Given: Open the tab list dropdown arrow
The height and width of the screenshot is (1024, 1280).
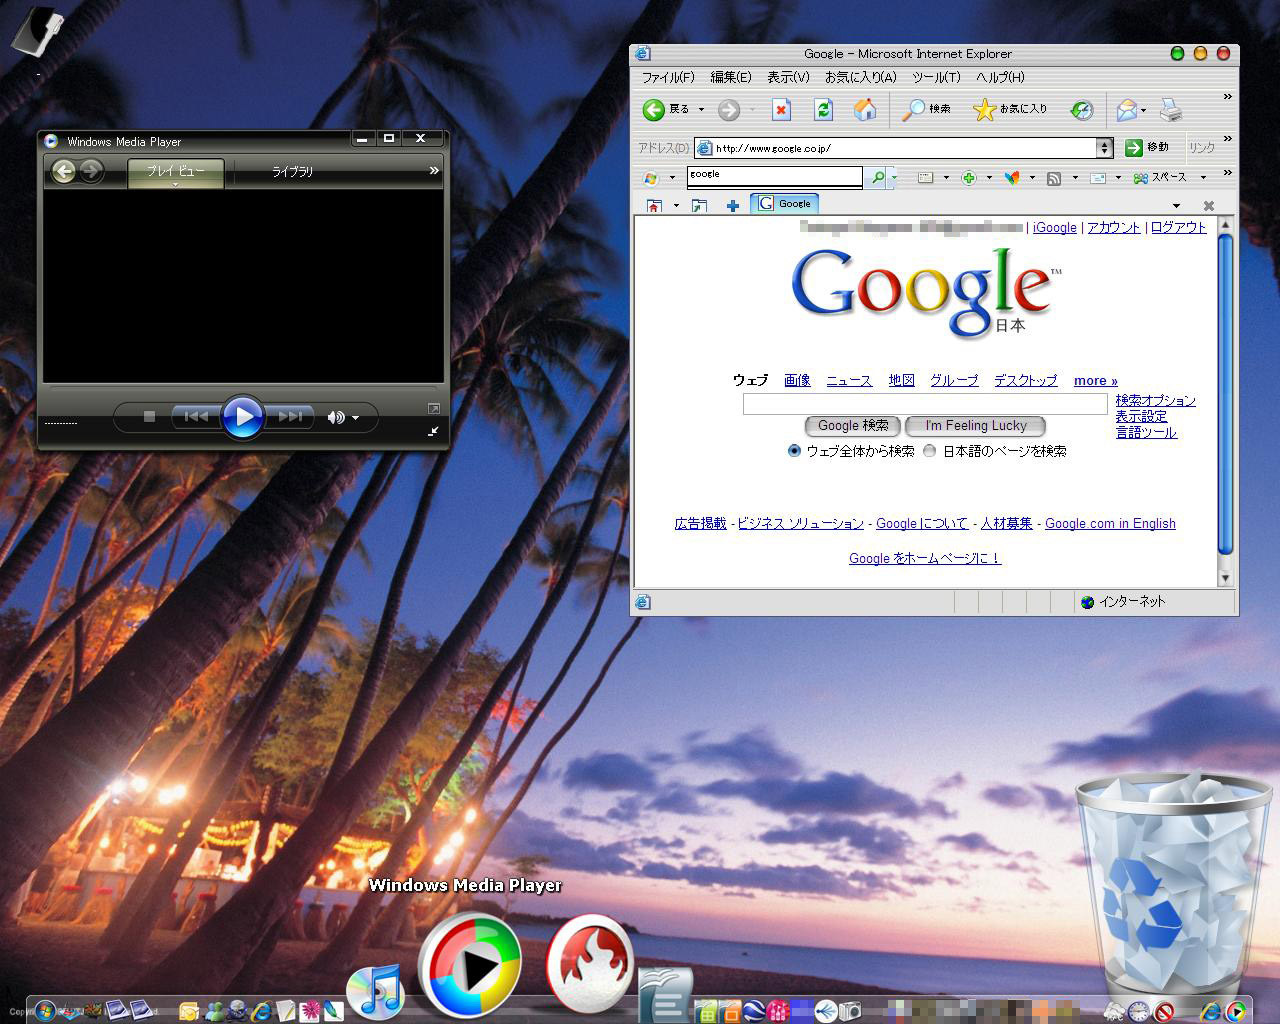Looking at the screenshot, I should tap(1176, 206).
